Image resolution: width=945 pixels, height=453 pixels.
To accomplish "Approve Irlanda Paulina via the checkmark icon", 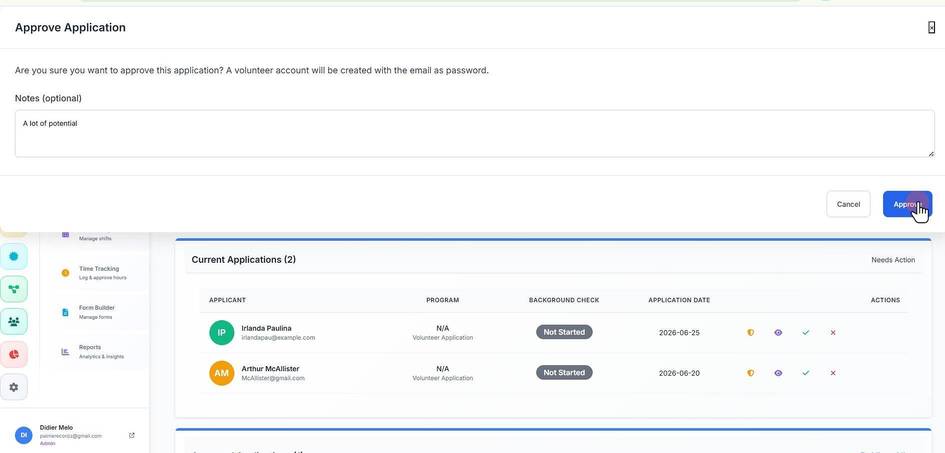I will 806,333.
